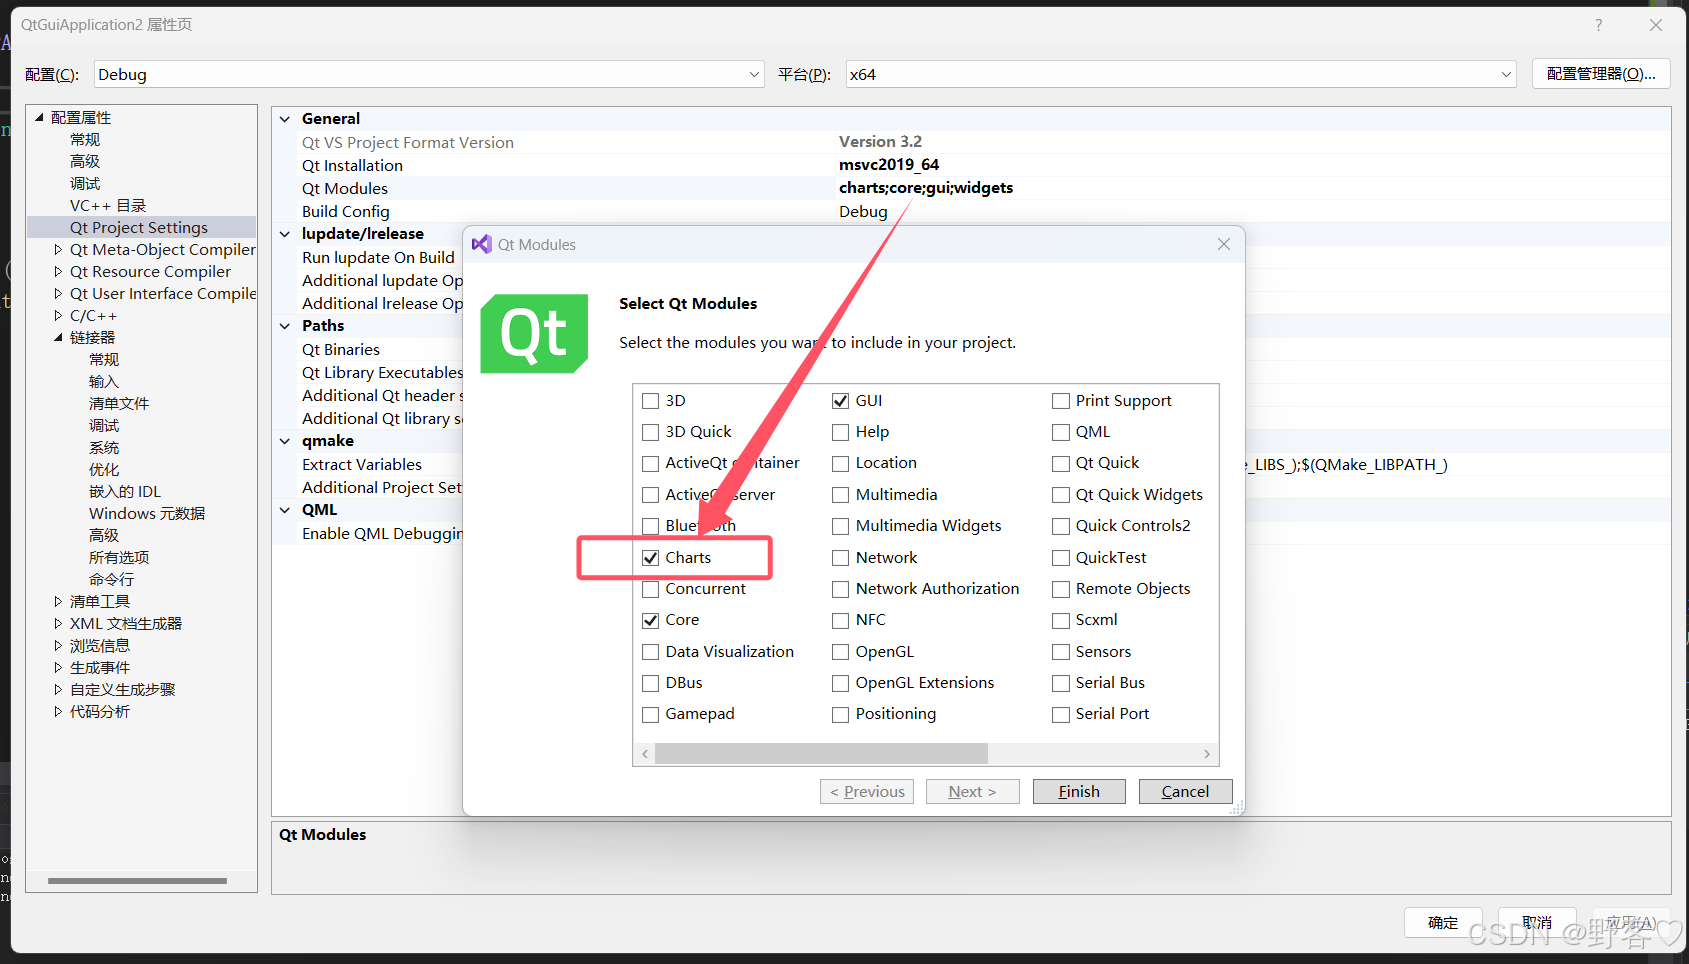Image resolution: width=1689 pixels, height=964 pixels.
Task: Expand the Qt Meta-Object Compiler node
Action: coord(57,249)
